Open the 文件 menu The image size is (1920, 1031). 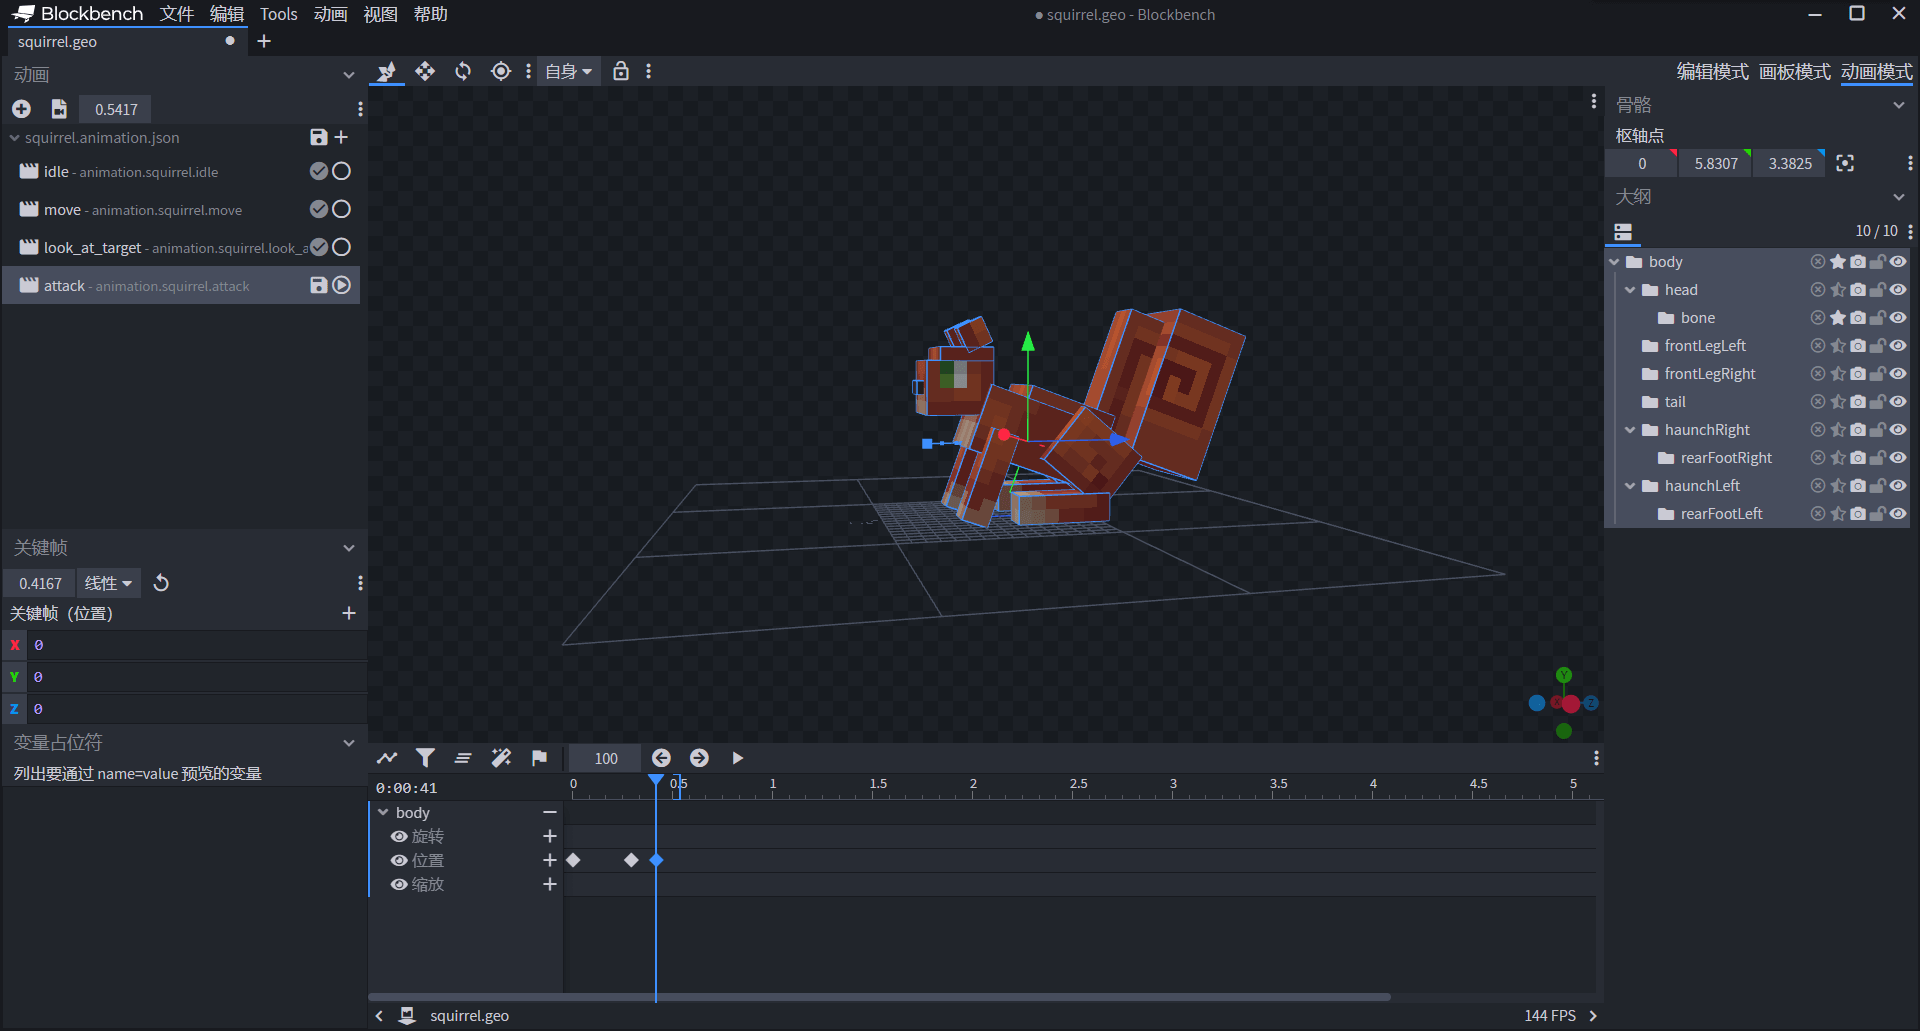point(176,14)
